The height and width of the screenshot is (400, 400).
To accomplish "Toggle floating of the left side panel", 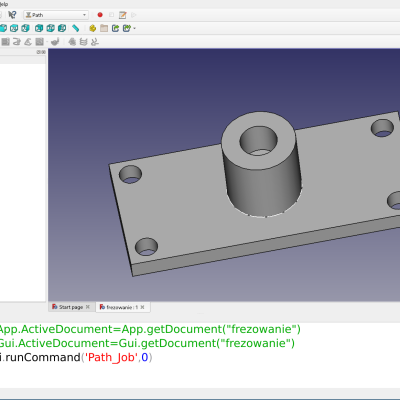I will [39, 52].
